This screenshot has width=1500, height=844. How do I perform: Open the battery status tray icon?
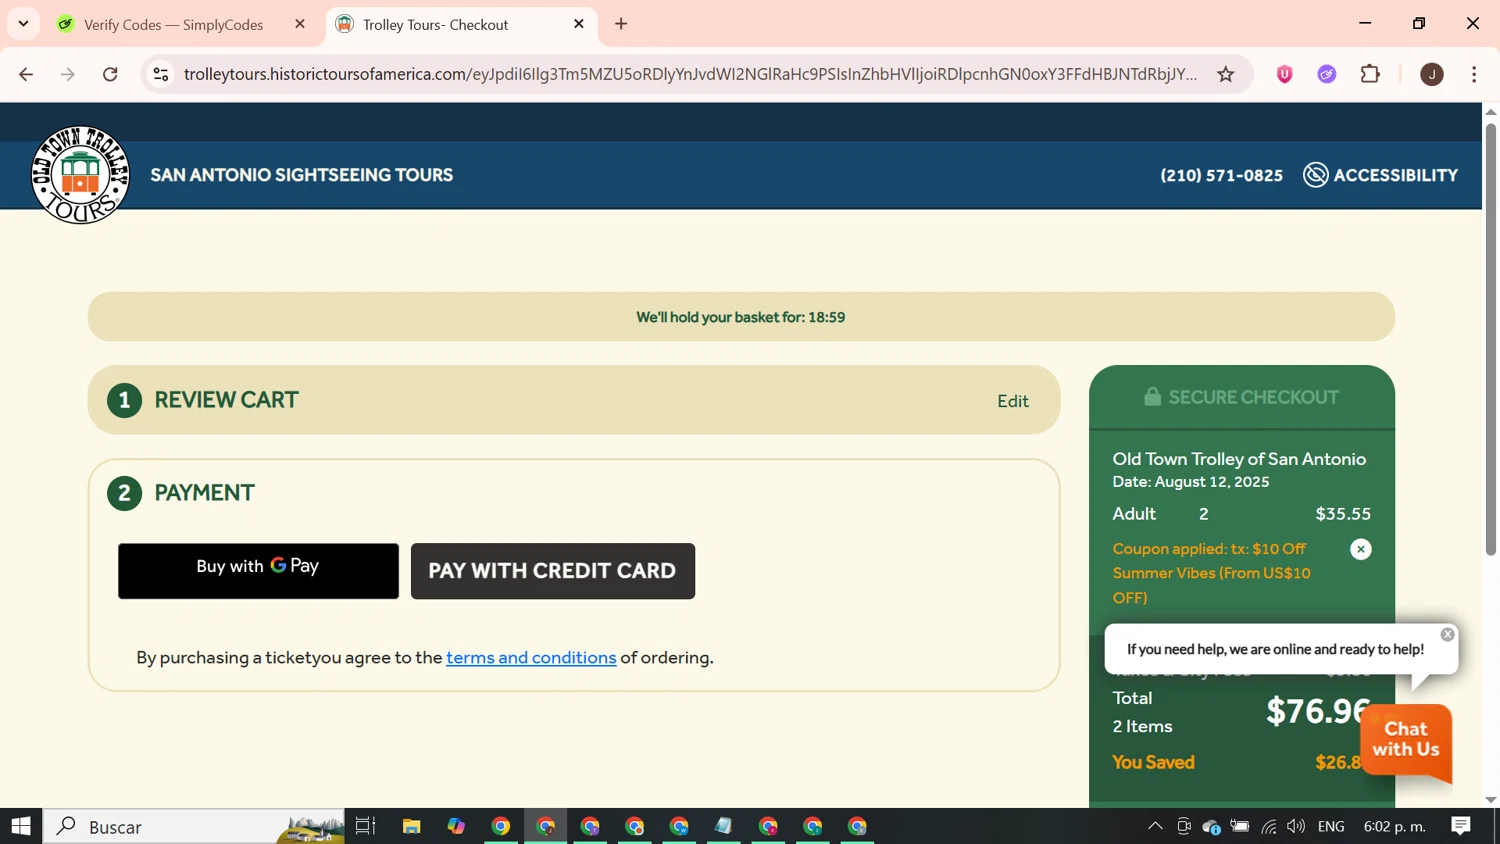[x=1240, y=826]
